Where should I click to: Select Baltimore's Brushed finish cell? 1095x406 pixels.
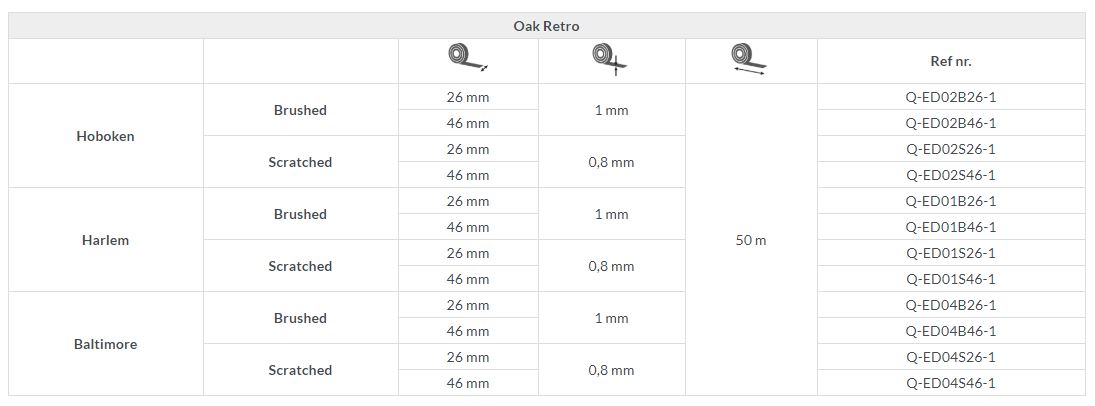point(300,318)
